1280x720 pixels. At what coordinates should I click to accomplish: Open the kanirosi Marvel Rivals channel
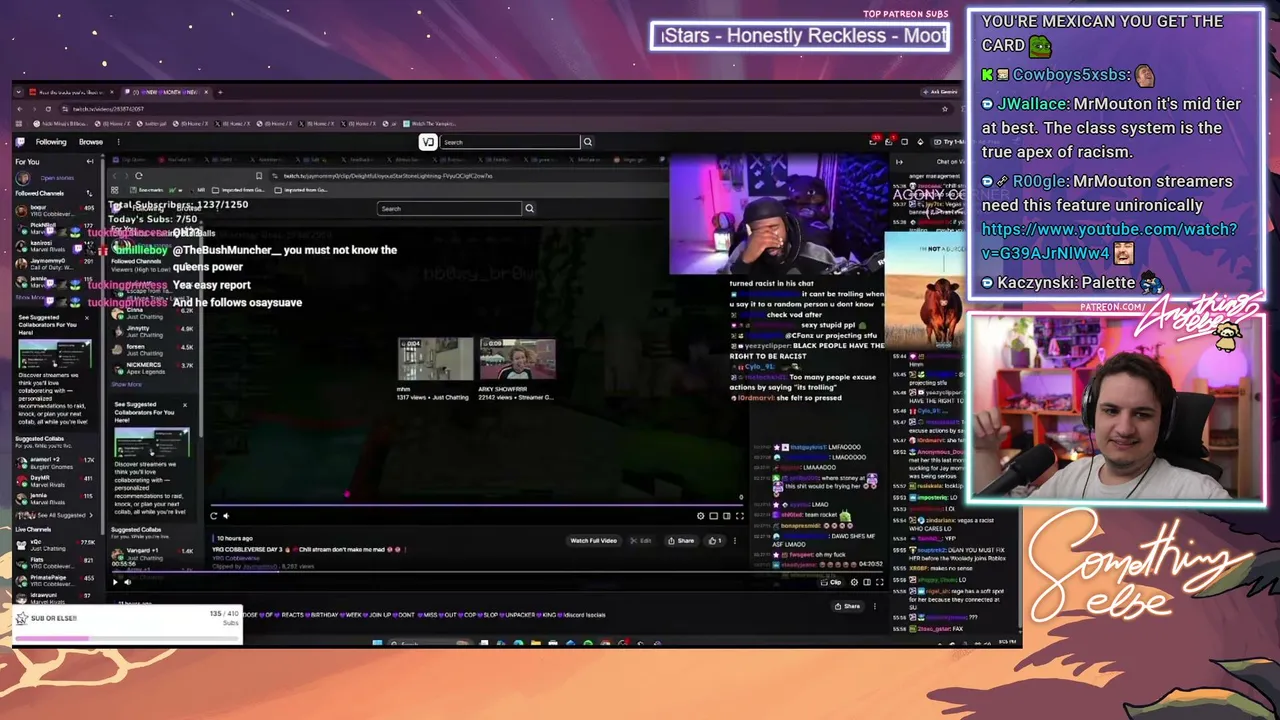pyautogui.click(x=55, y=245)
